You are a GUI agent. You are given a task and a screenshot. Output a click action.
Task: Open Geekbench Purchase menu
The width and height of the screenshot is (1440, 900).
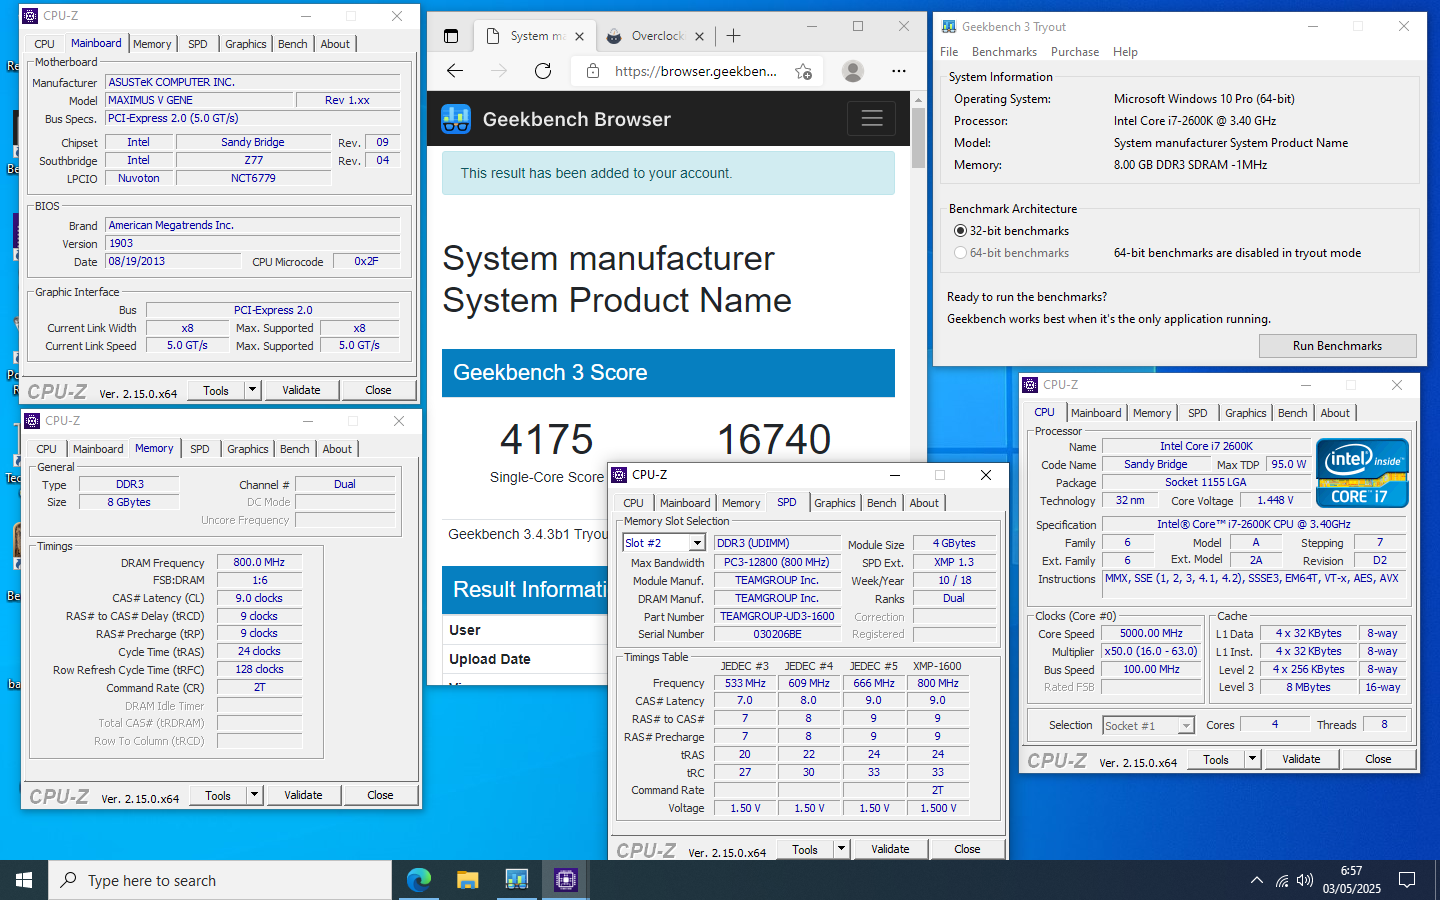1075,52
